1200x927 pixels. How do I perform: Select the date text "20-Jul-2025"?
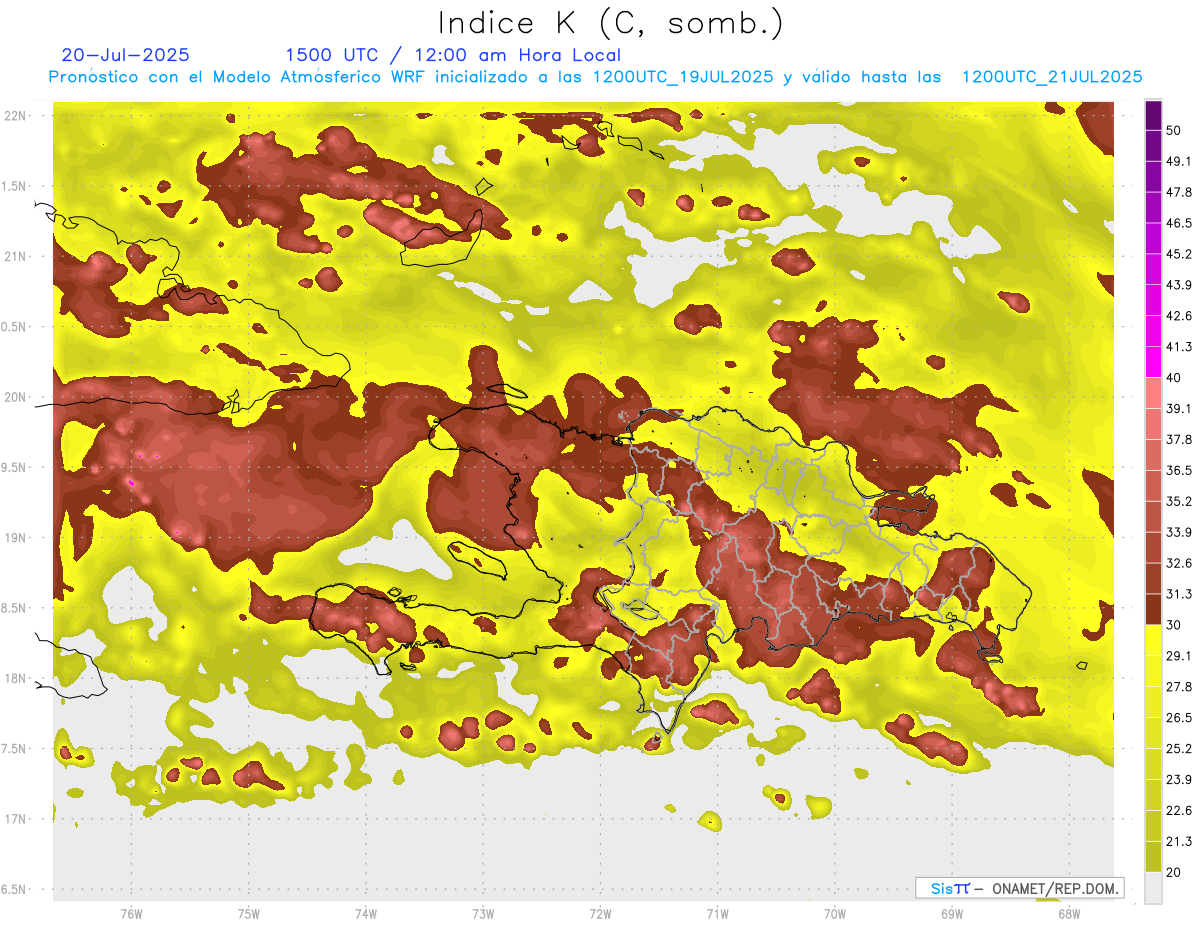pyautogui.click(x=125, y=55)
